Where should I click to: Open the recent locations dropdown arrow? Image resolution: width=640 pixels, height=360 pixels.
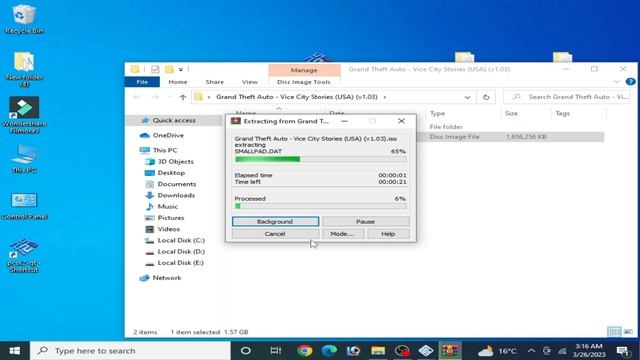170,97
